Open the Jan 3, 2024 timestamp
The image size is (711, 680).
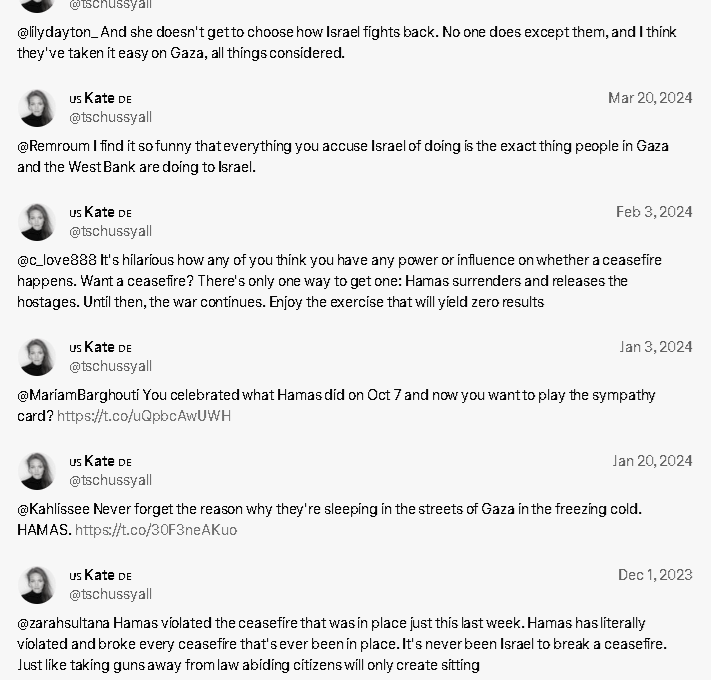coord(656,347)
